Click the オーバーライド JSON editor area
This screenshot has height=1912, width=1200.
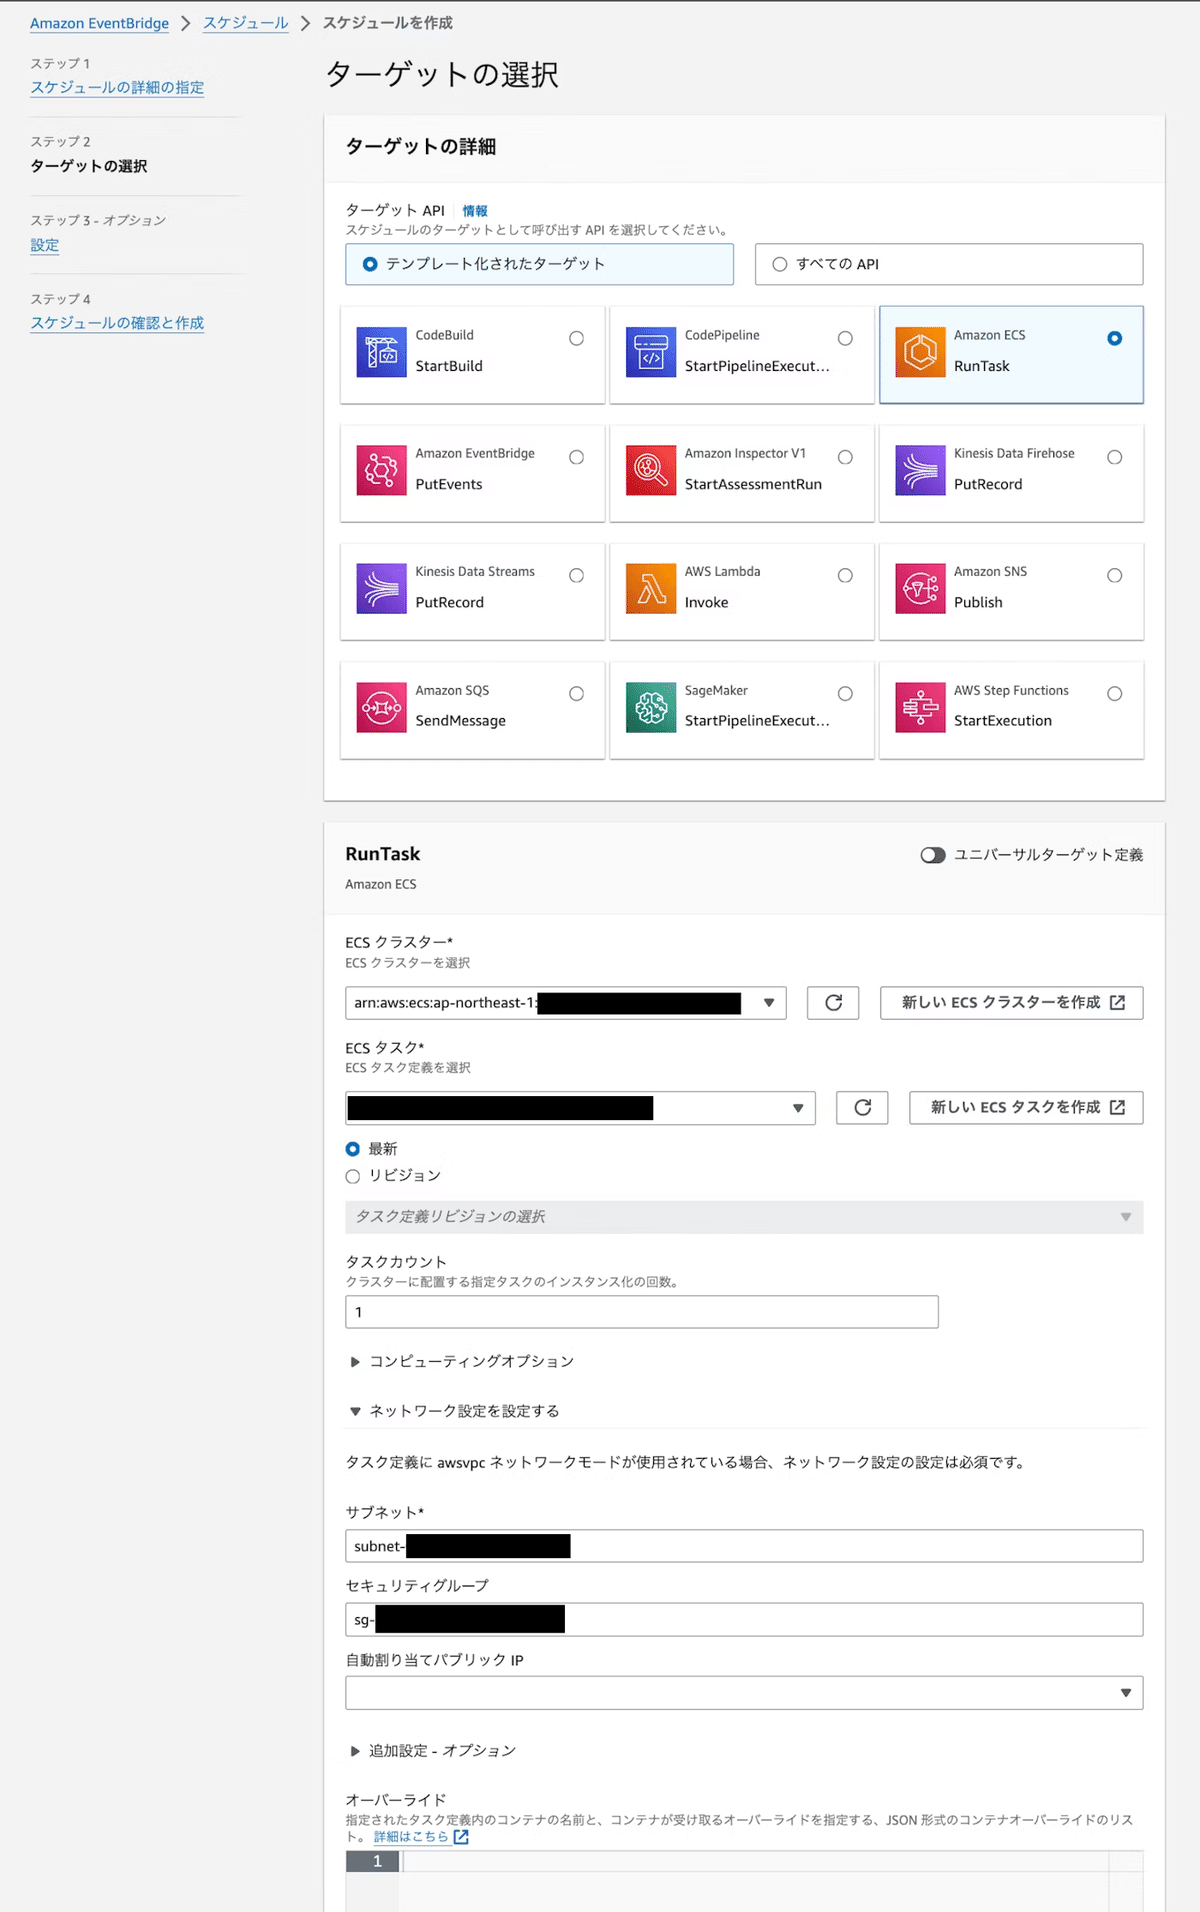click(744, 1881)
